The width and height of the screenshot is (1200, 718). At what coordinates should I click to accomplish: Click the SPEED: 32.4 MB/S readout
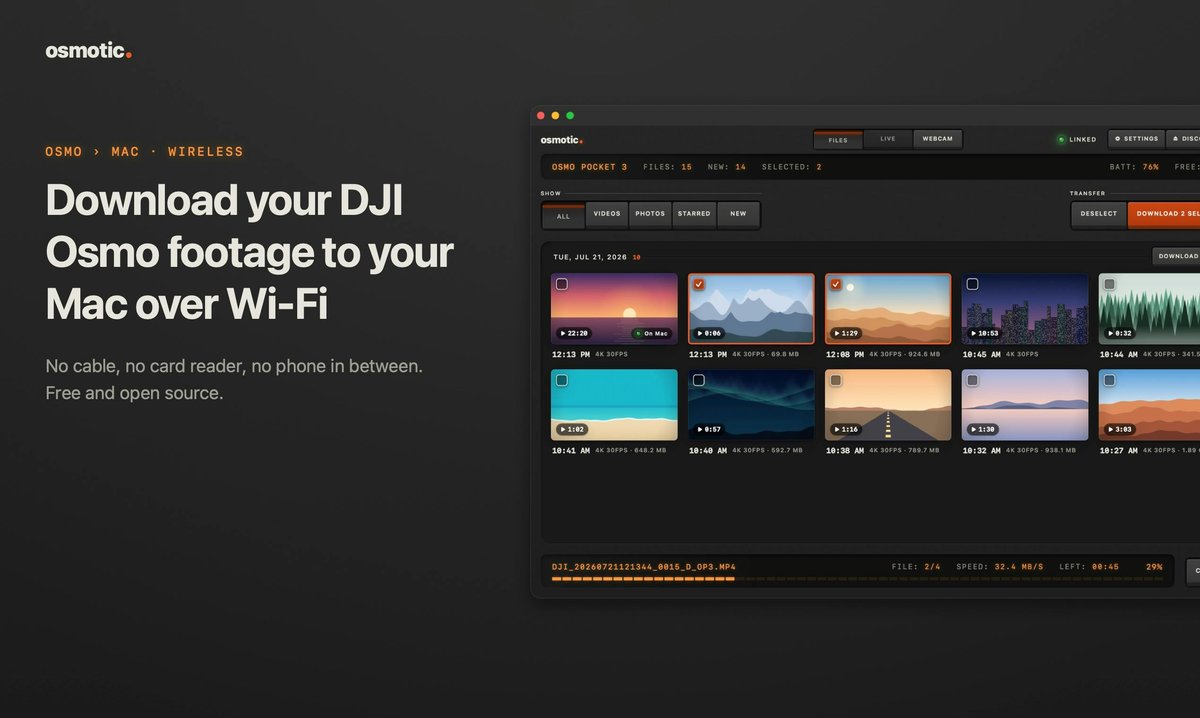(x=1000, y=567)
